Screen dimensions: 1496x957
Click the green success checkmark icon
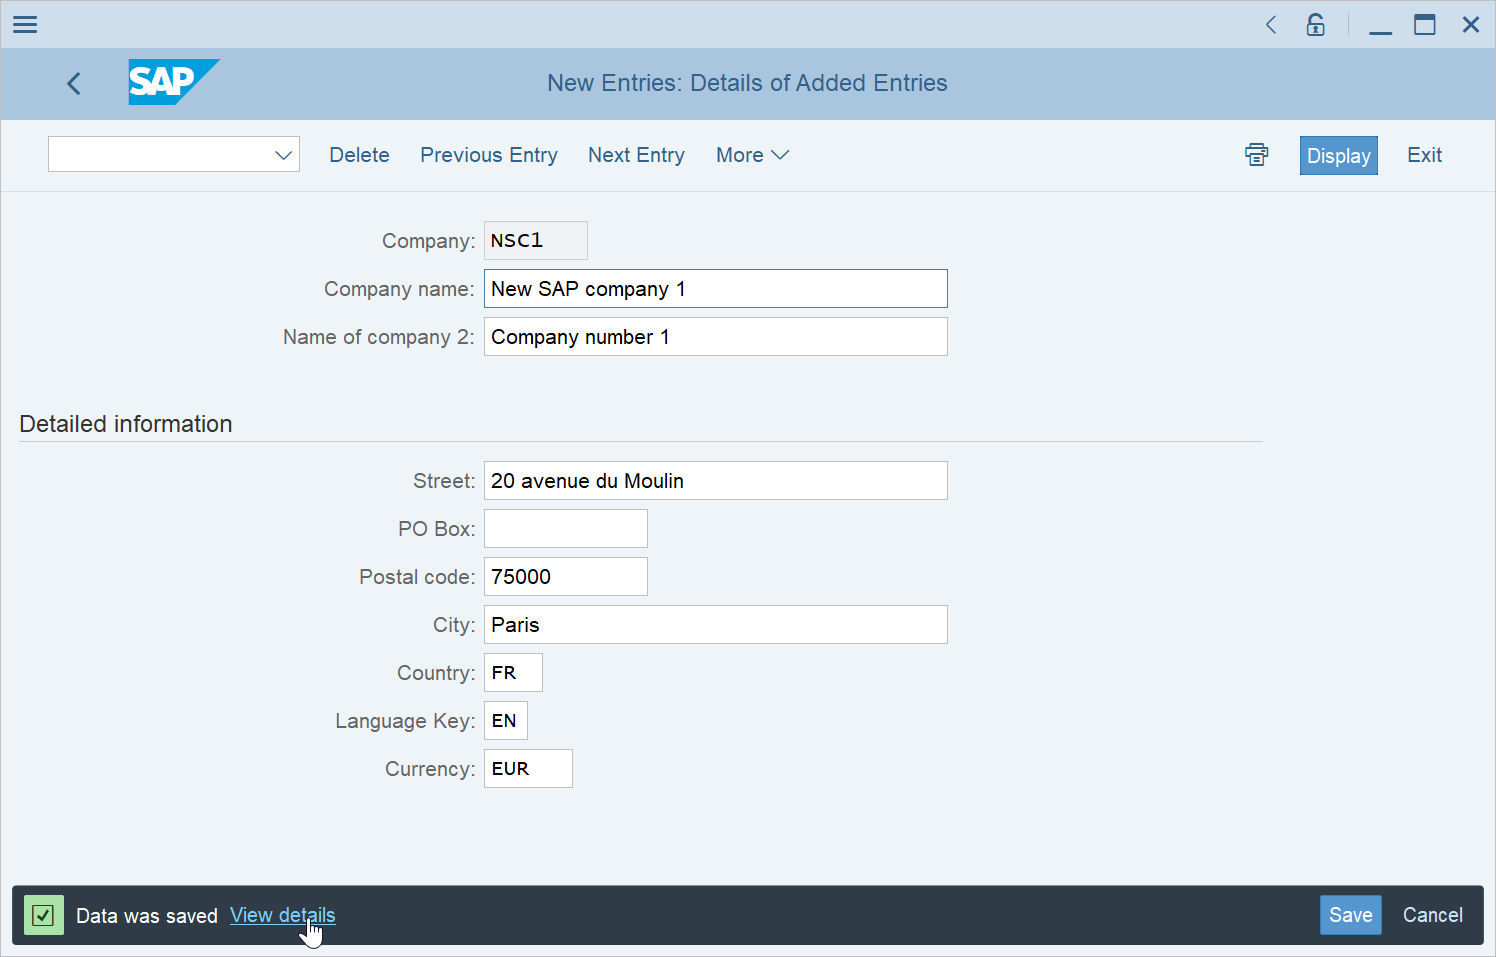coord(43,915)
